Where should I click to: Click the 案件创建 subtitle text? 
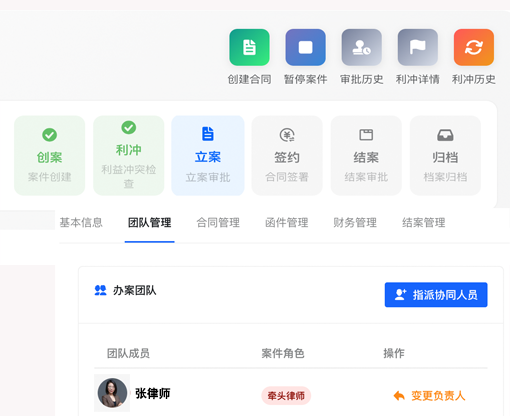(49, 177)
